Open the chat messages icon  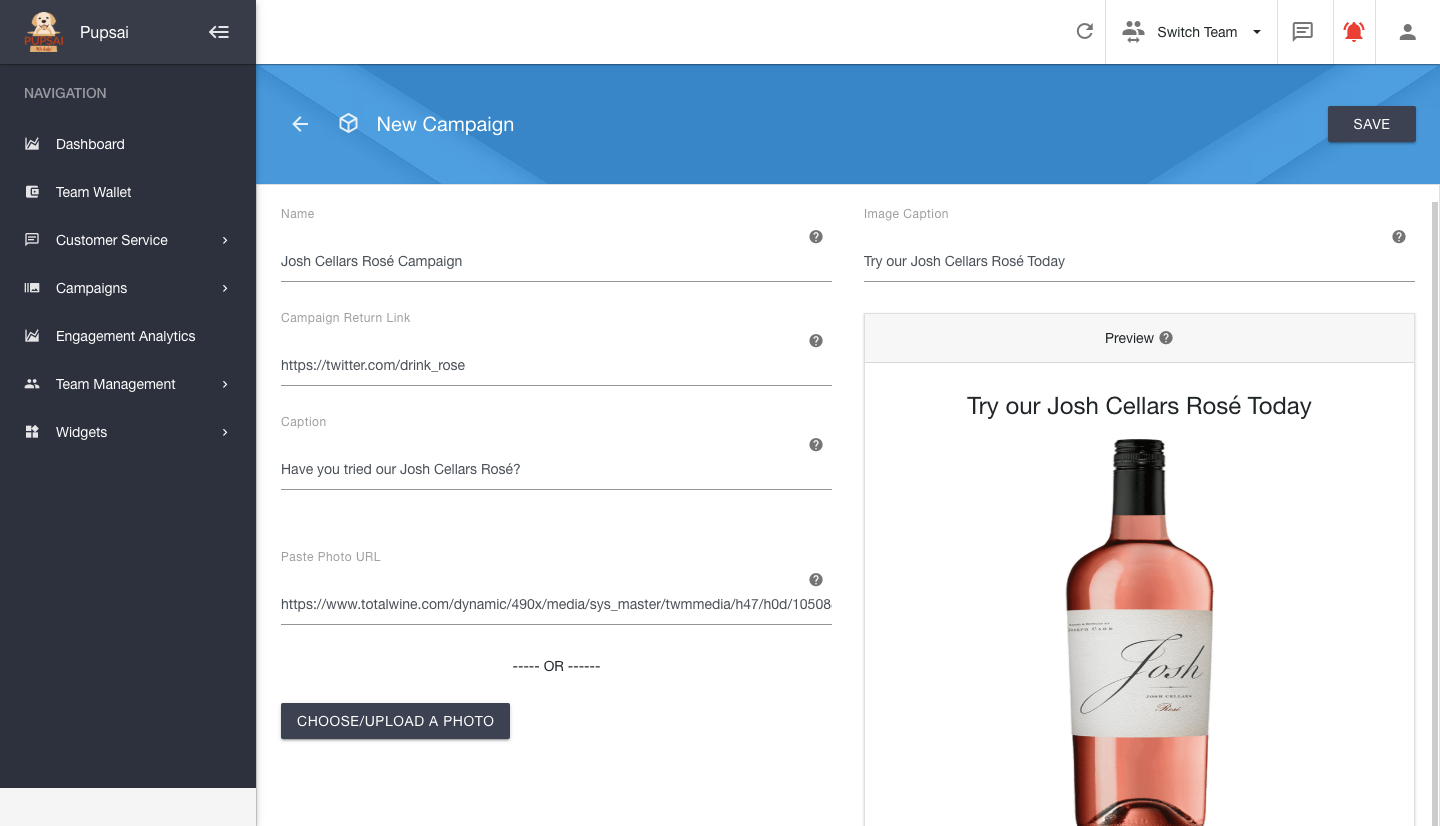tap(1302, 32)
